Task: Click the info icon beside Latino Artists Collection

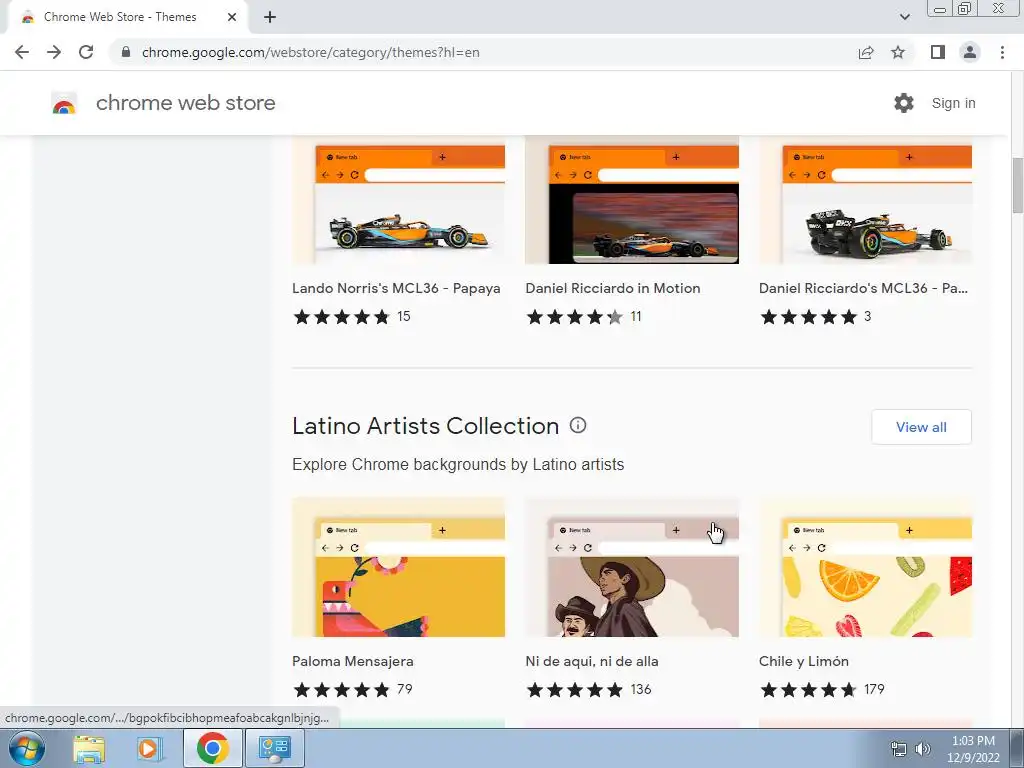Action: 578,425
